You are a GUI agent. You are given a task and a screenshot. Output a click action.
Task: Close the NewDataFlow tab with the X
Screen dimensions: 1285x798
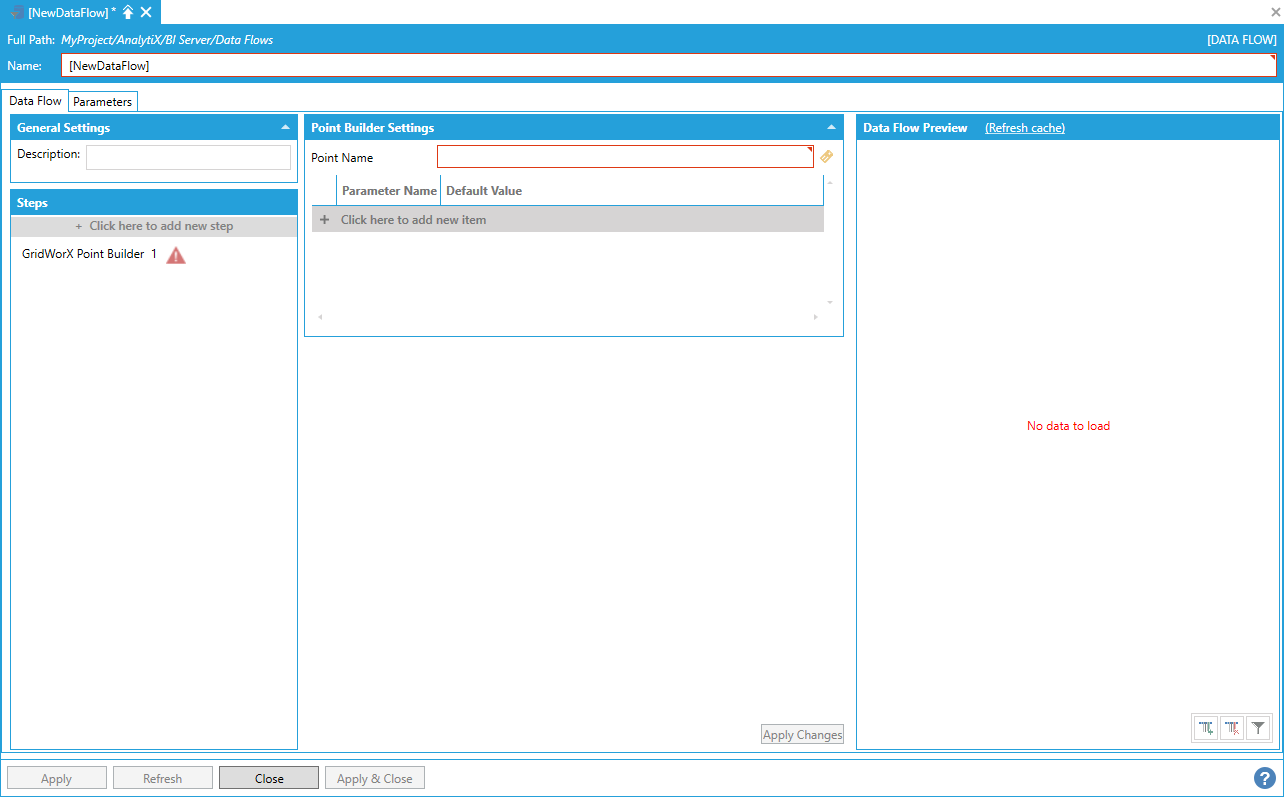pyautogui.click(x=146, y=12)
